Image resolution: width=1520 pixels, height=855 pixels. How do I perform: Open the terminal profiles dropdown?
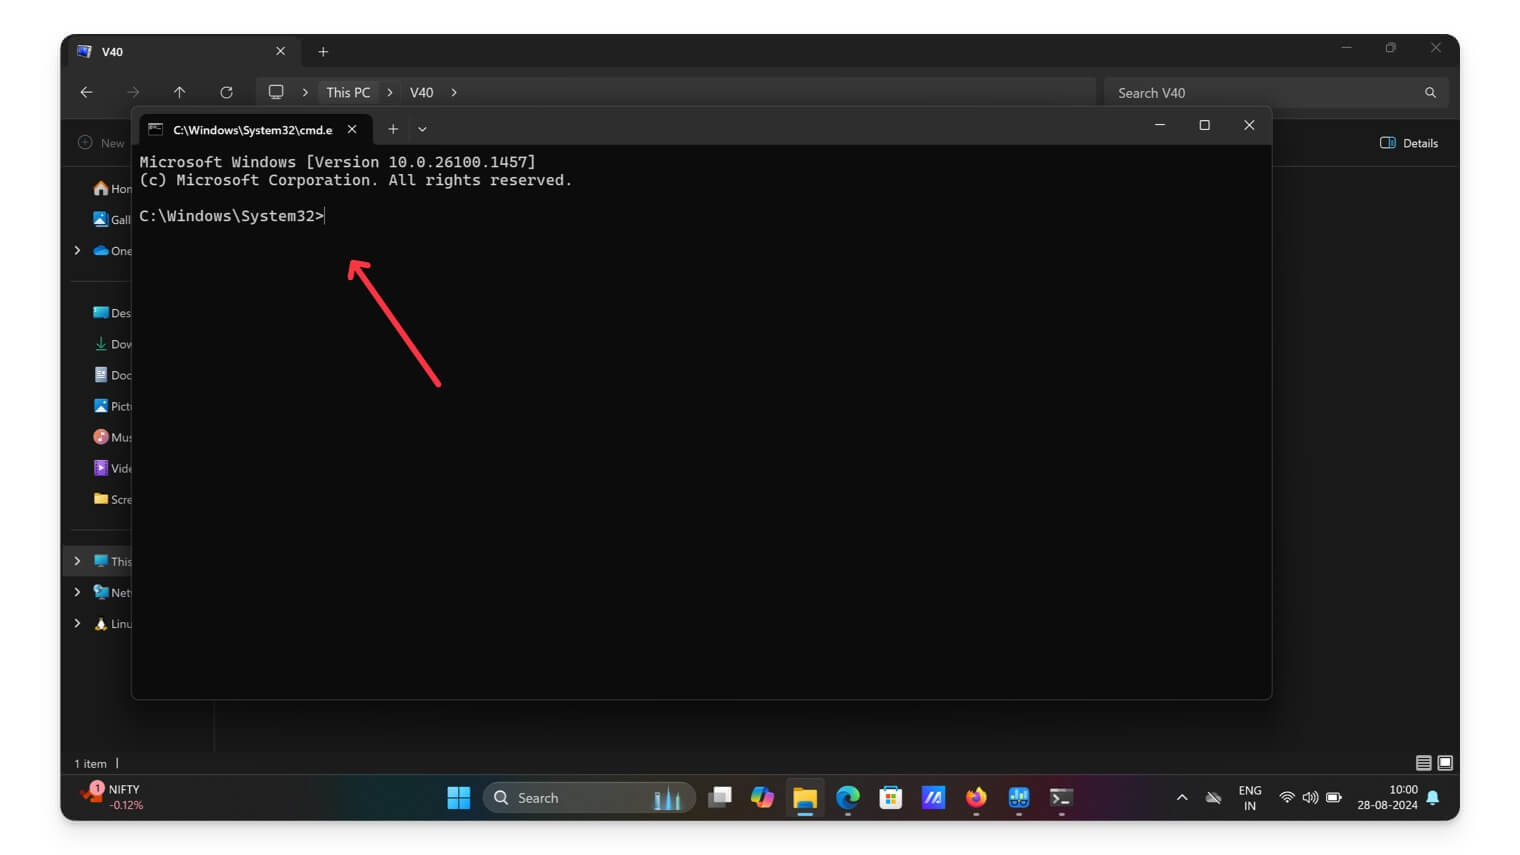click(x=422, y=129)
